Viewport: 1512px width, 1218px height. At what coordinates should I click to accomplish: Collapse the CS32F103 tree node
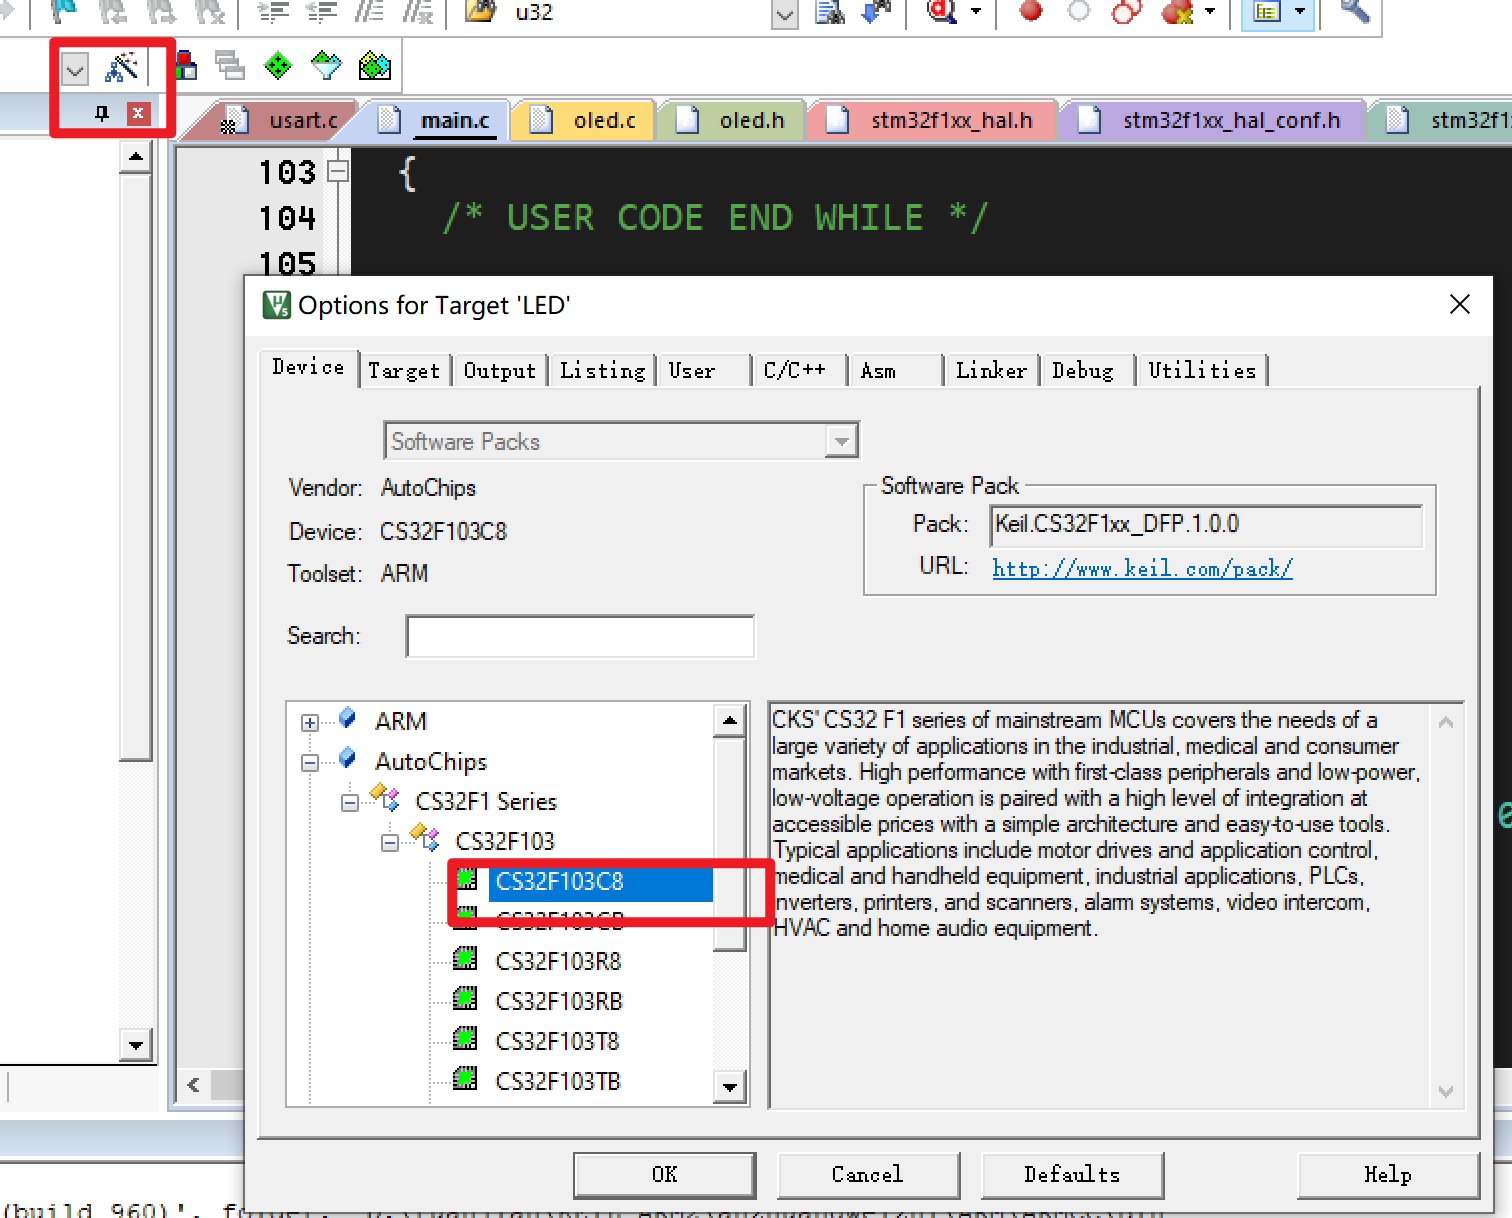click(x=390, y=842)
